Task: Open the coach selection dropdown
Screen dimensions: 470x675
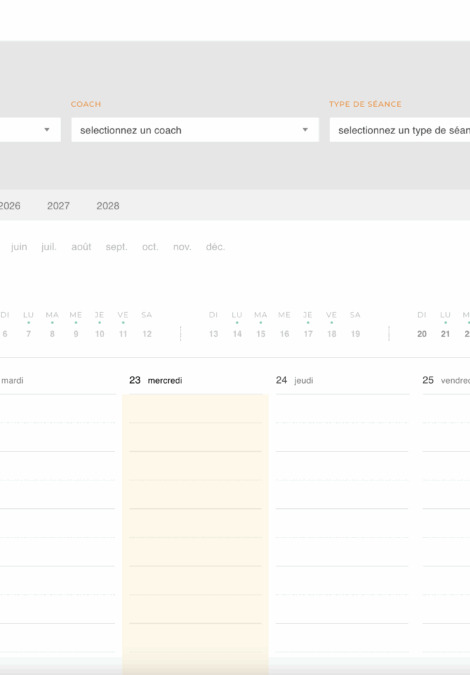Action: 195,130
